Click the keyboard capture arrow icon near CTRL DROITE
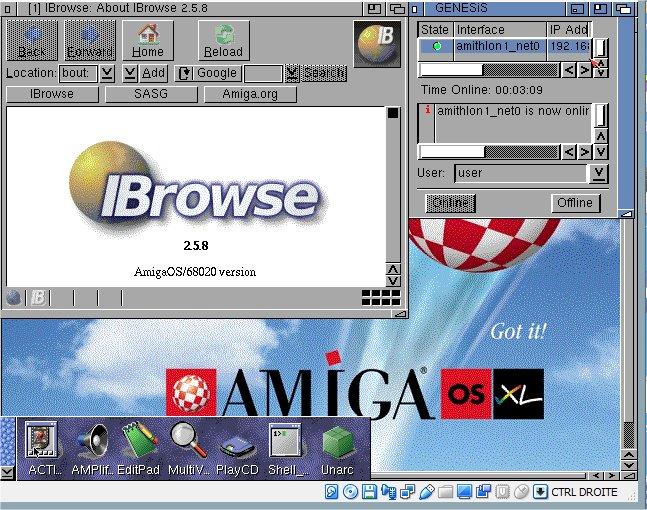647x510 pixels. (540, 492)
